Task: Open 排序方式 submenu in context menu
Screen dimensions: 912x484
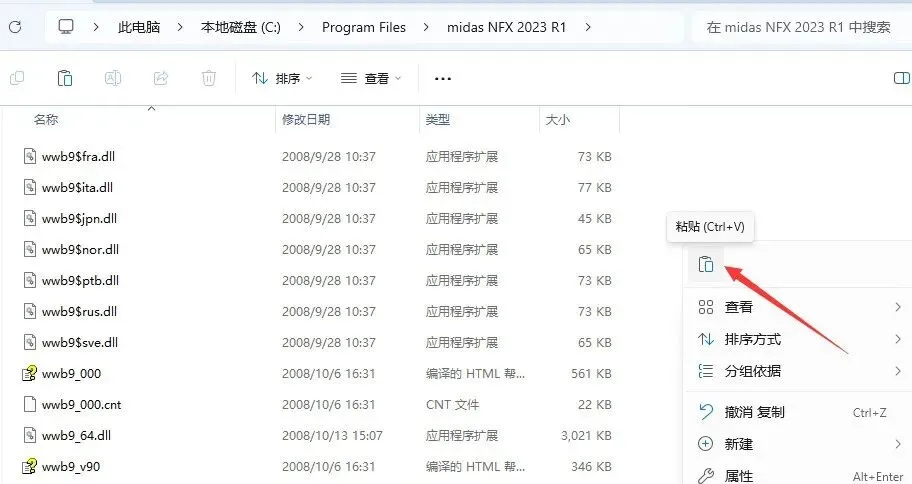Action: [x=799, y=339]
